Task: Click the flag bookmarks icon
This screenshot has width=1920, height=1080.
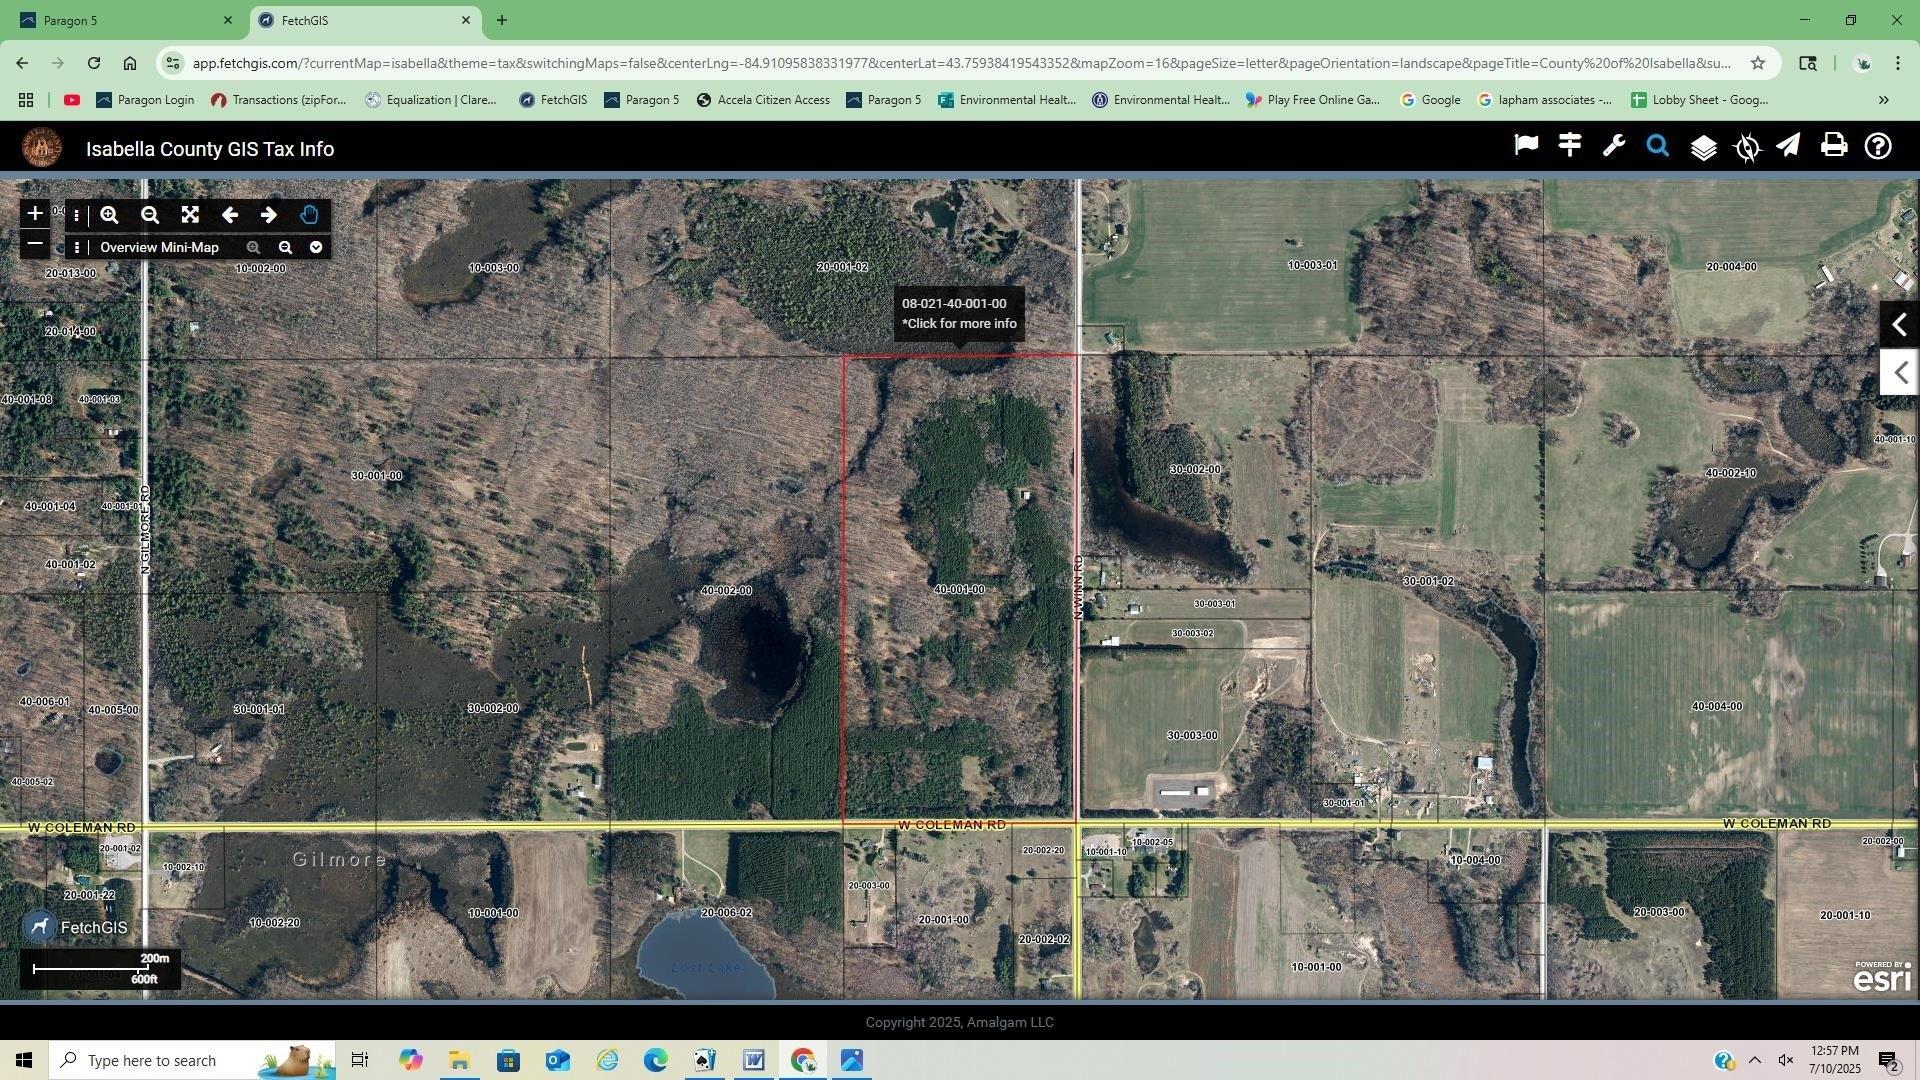Action: coord(1526,146)
